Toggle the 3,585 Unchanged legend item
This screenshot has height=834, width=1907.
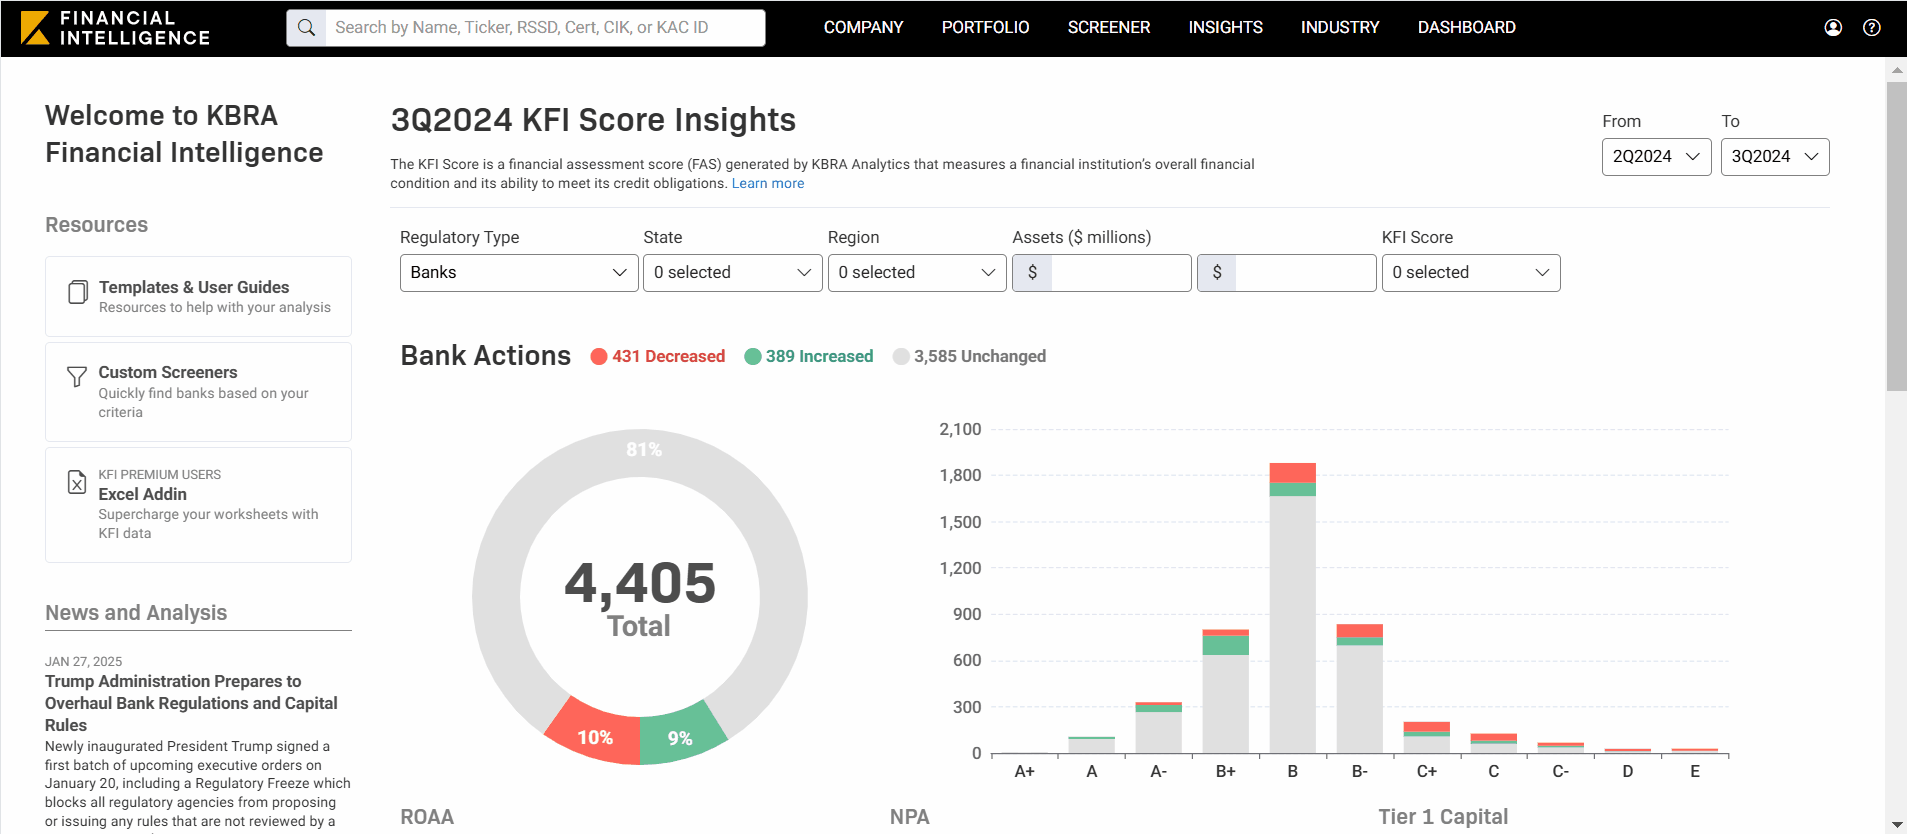coord(970,356)
